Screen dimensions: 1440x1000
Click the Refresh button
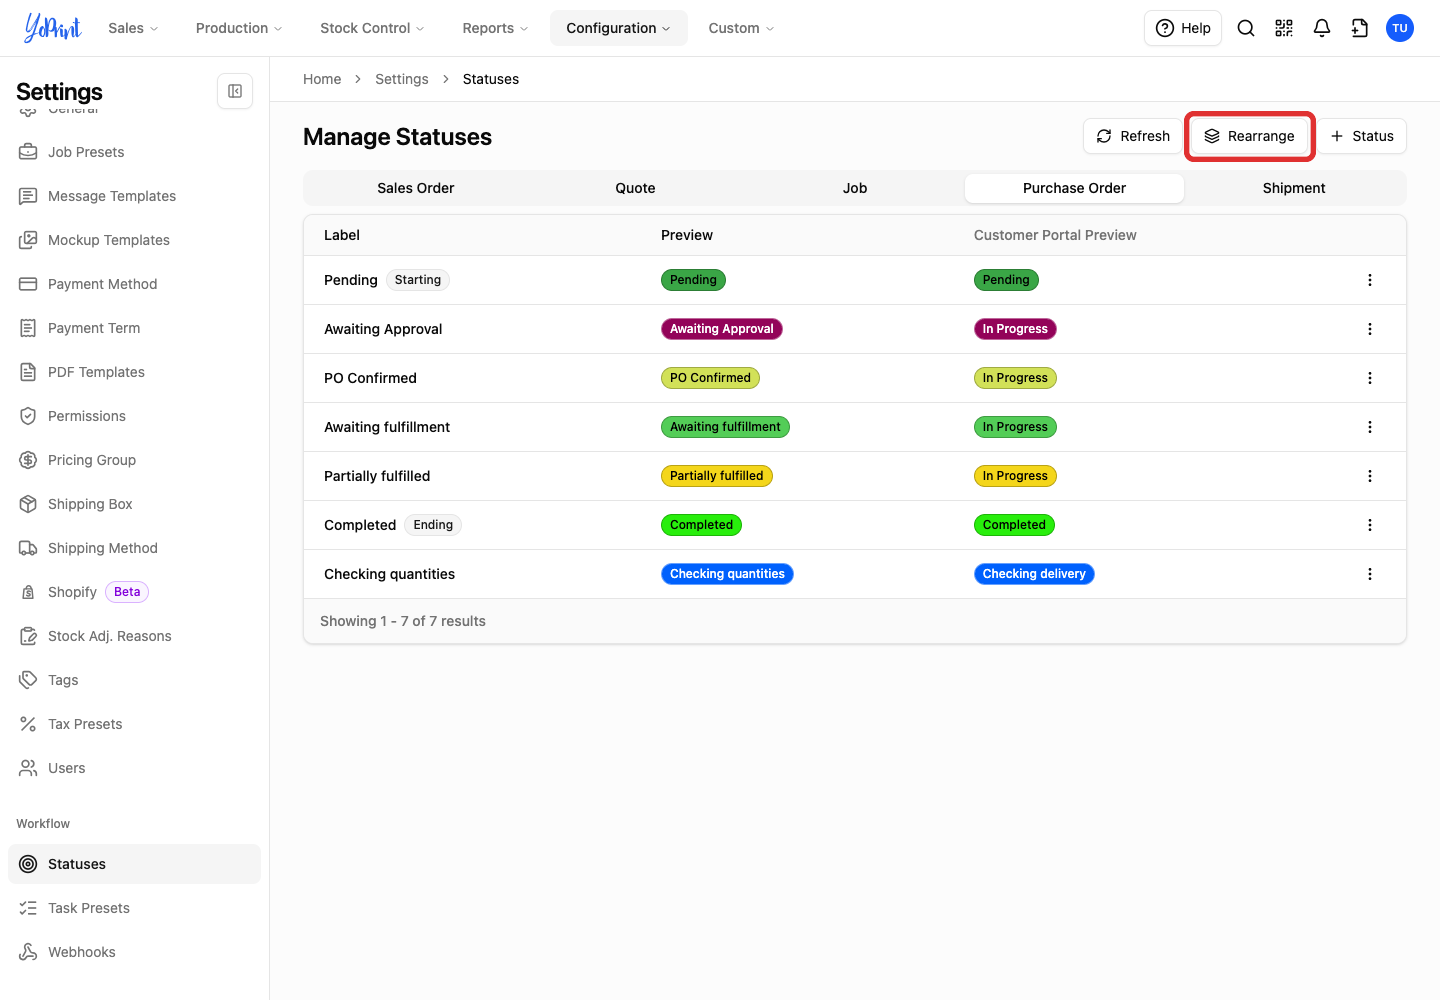pos(1133,136)
